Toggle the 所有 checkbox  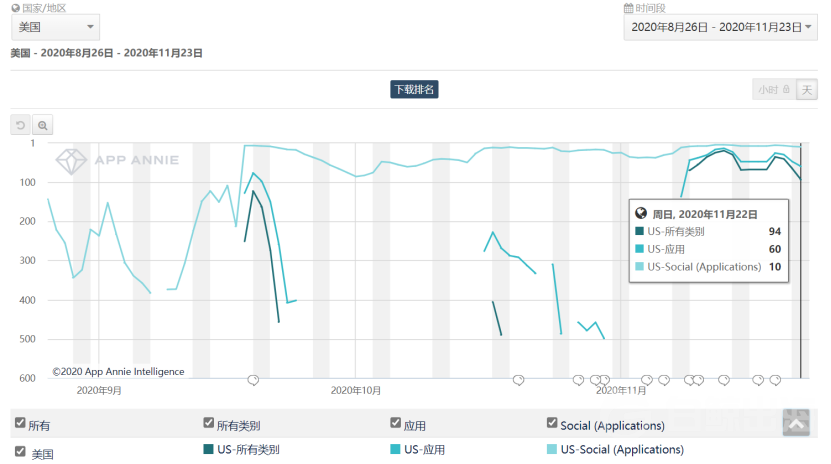point(20,424)
